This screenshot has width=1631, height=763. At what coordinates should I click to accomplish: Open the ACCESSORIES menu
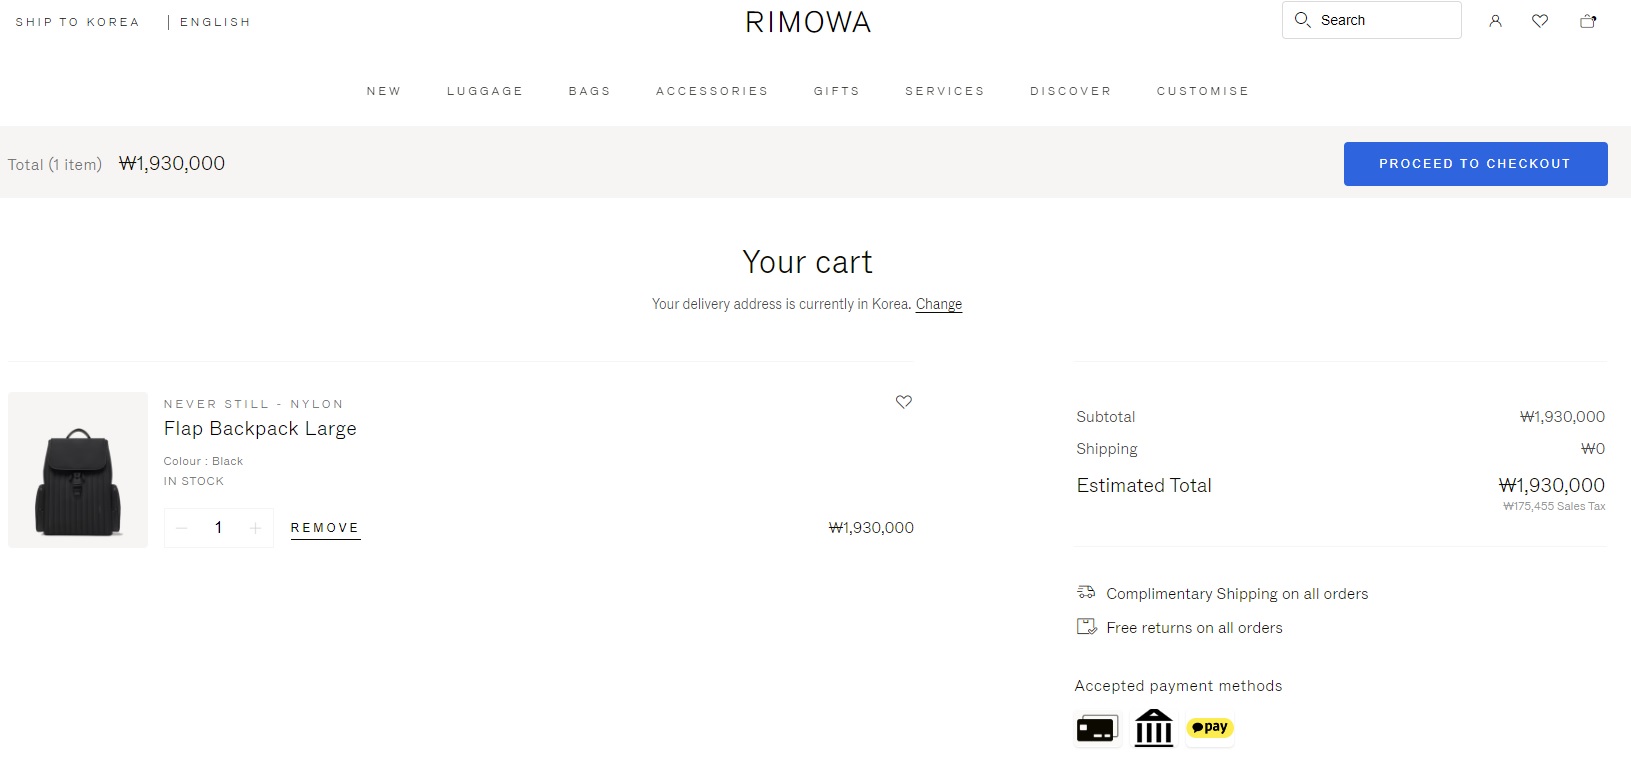click(x=712, y=91)
